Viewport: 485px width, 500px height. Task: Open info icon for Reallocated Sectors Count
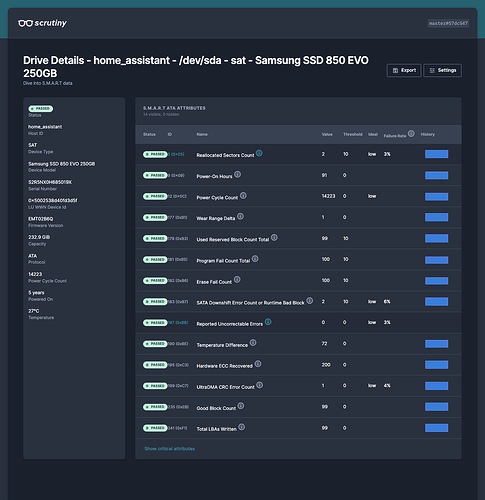click(x=259, y=153)
